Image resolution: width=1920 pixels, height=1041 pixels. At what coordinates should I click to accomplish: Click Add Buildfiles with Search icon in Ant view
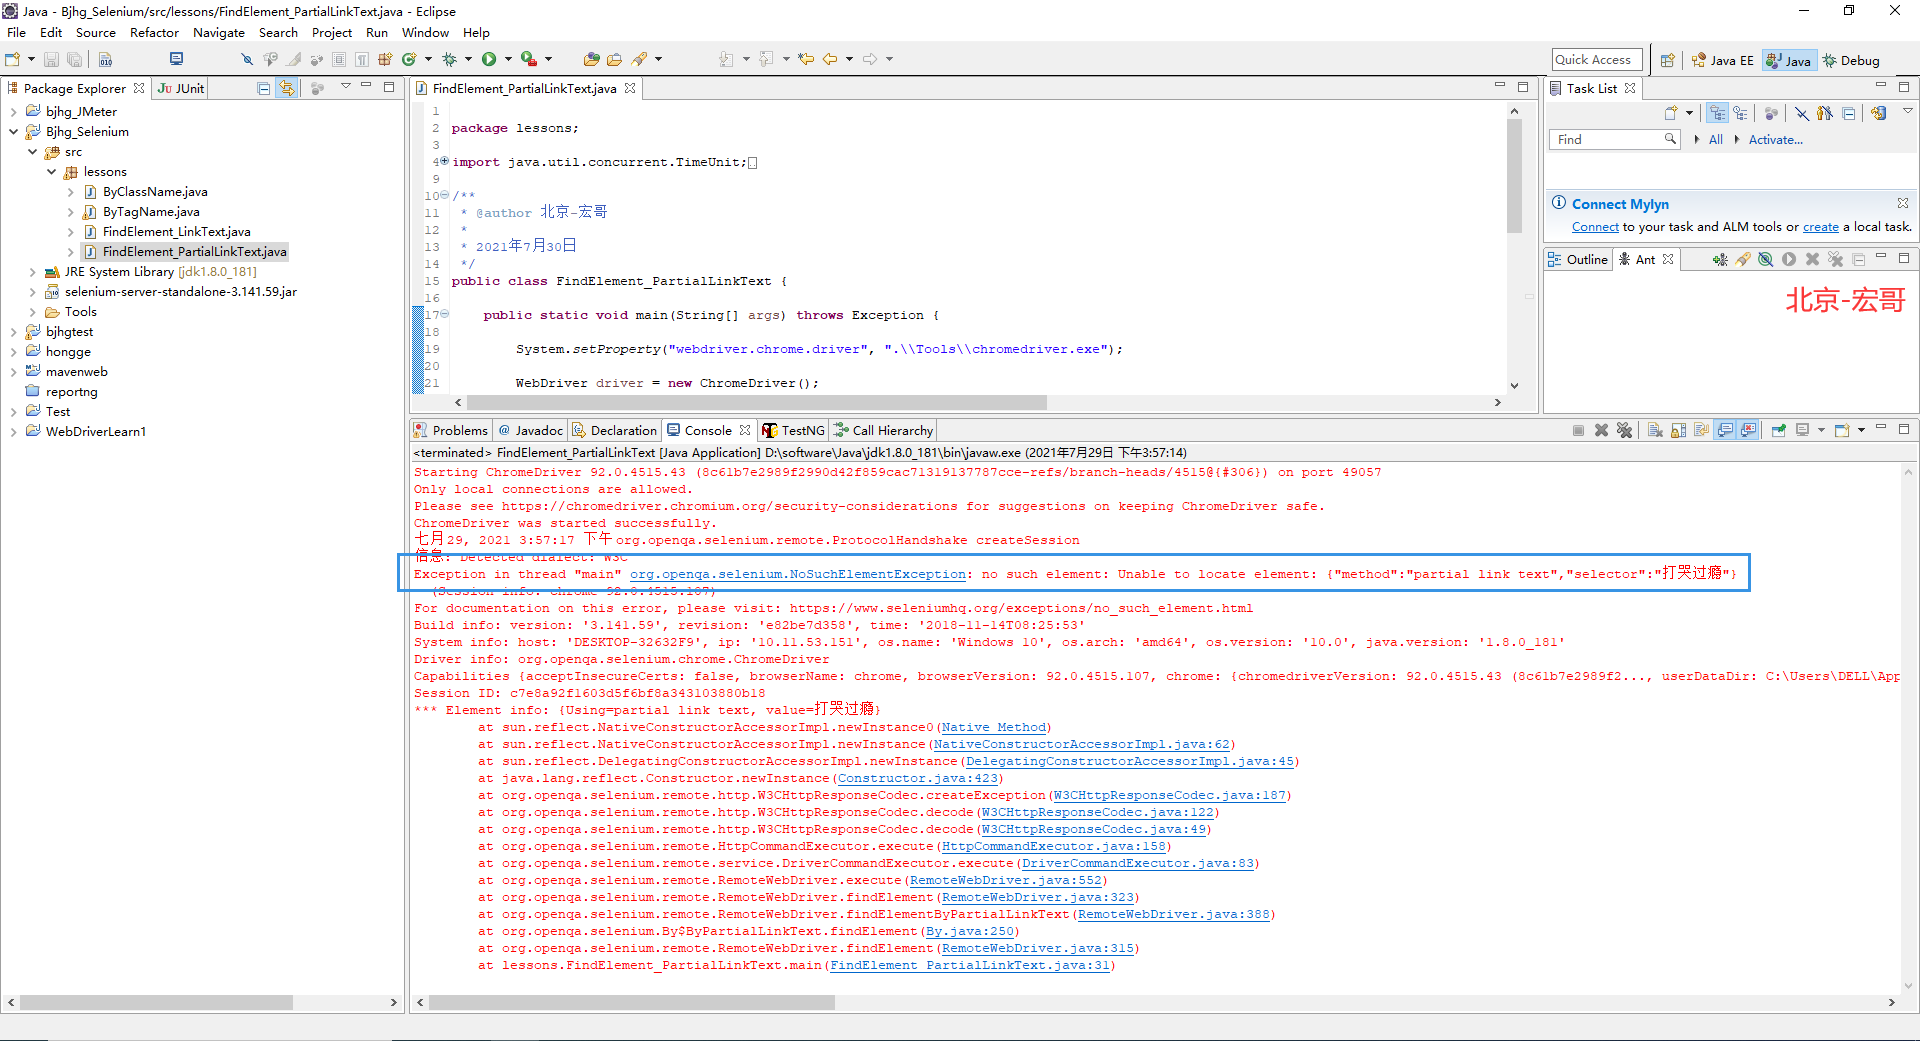pyautogui.click(x=1743, y=260)
